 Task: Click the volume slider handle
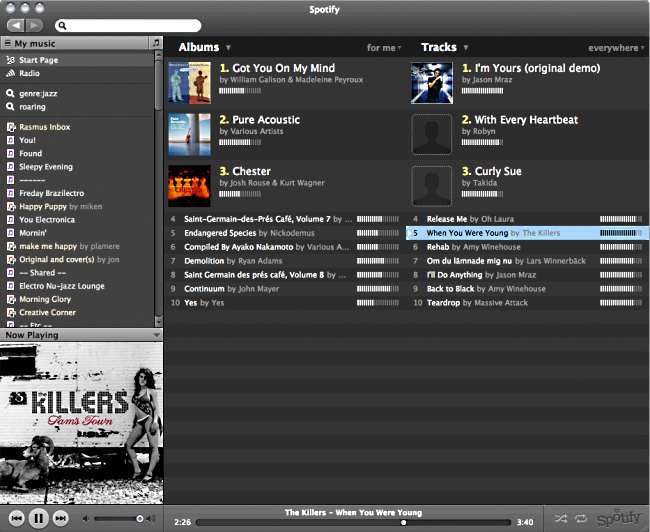coord(140,519)
